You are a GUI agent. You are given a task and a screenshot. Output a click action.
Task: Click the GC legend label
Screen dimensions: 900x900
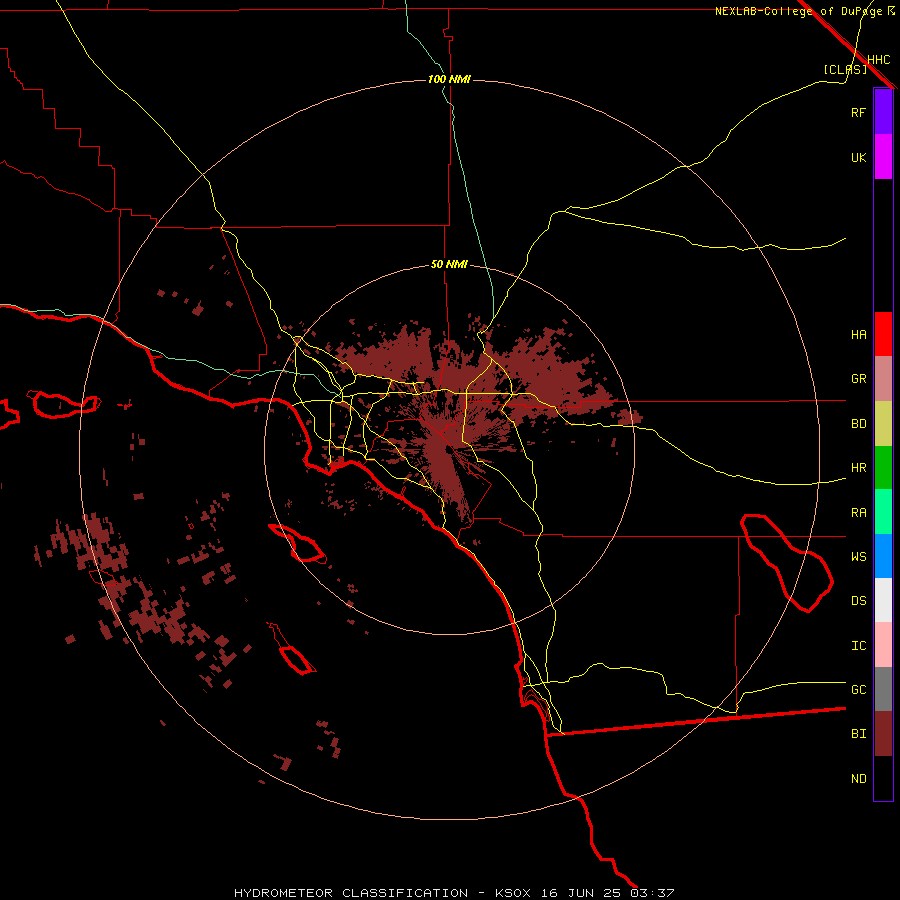click(858, 690)
